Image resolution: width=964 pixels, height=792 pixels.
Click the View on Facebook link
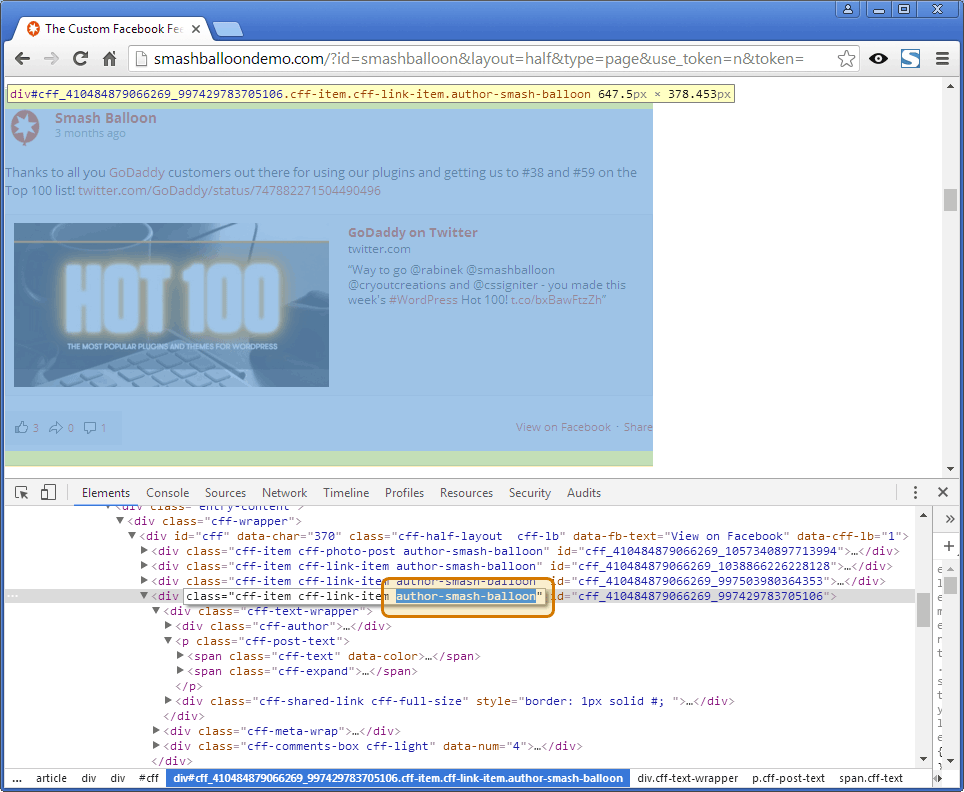pyautogui.click(x=563, y=427)
